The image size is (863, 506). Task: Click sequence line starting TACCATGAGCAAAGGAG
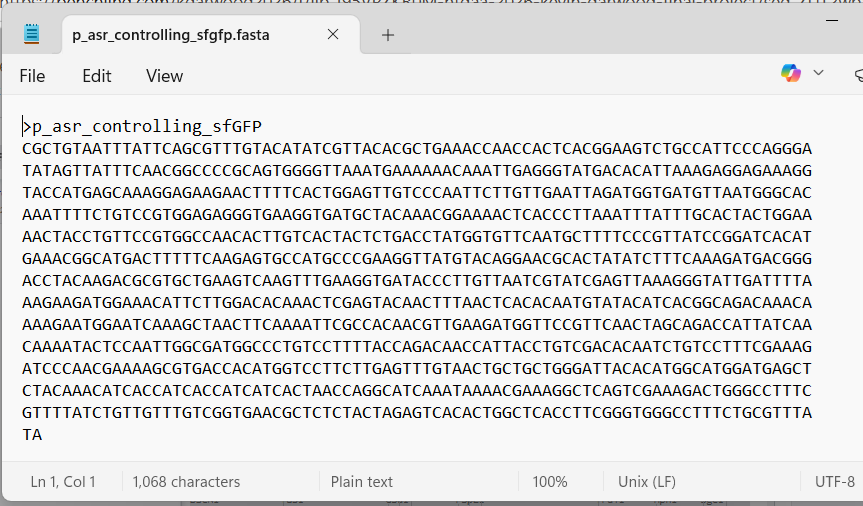pyautogui.click(x=417, y=193)
